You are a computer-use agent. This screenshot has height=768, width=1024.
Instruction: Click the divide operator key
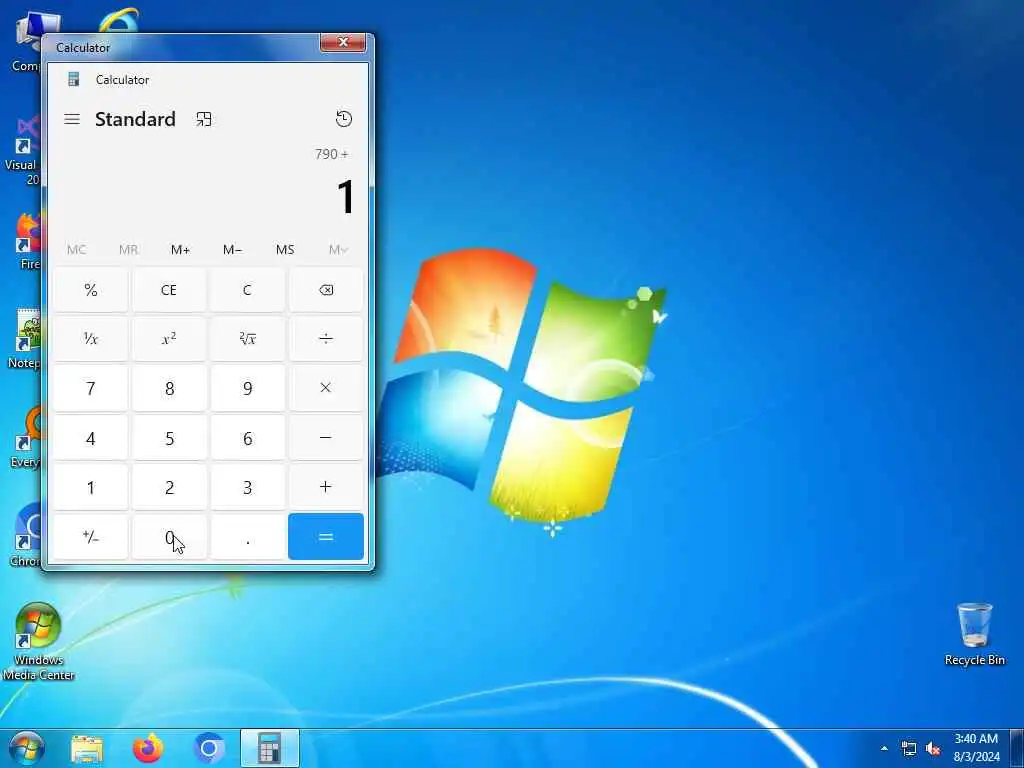[326, 338]
